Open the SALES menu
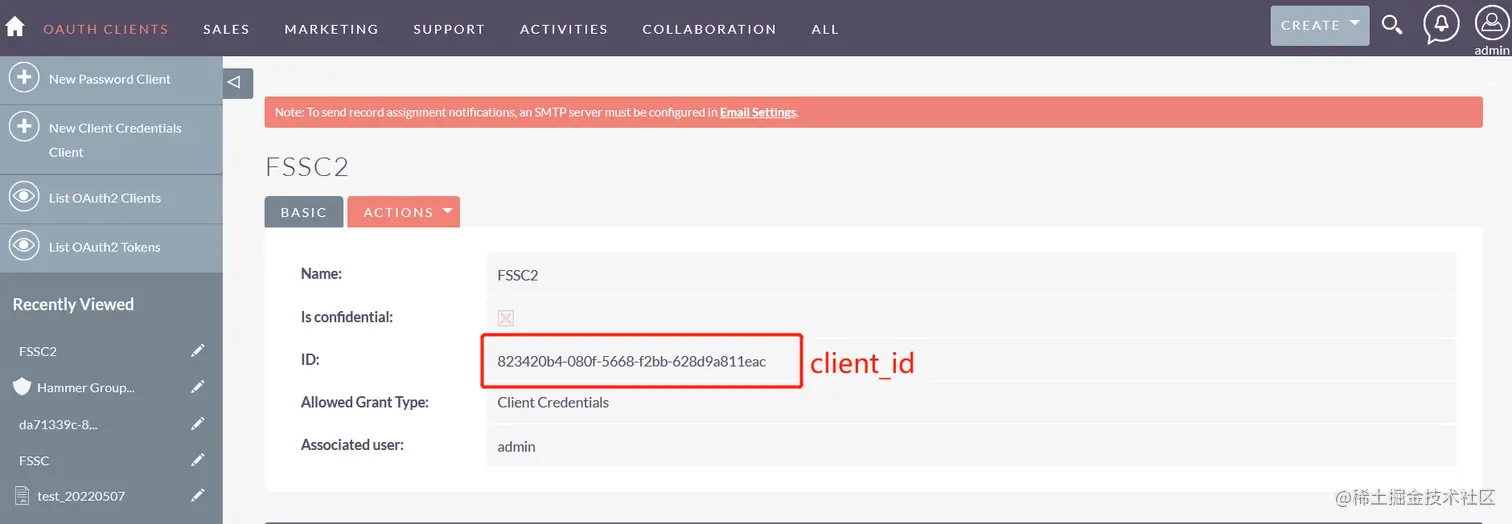The image size is (1512, 524). (x=226, y=29)
